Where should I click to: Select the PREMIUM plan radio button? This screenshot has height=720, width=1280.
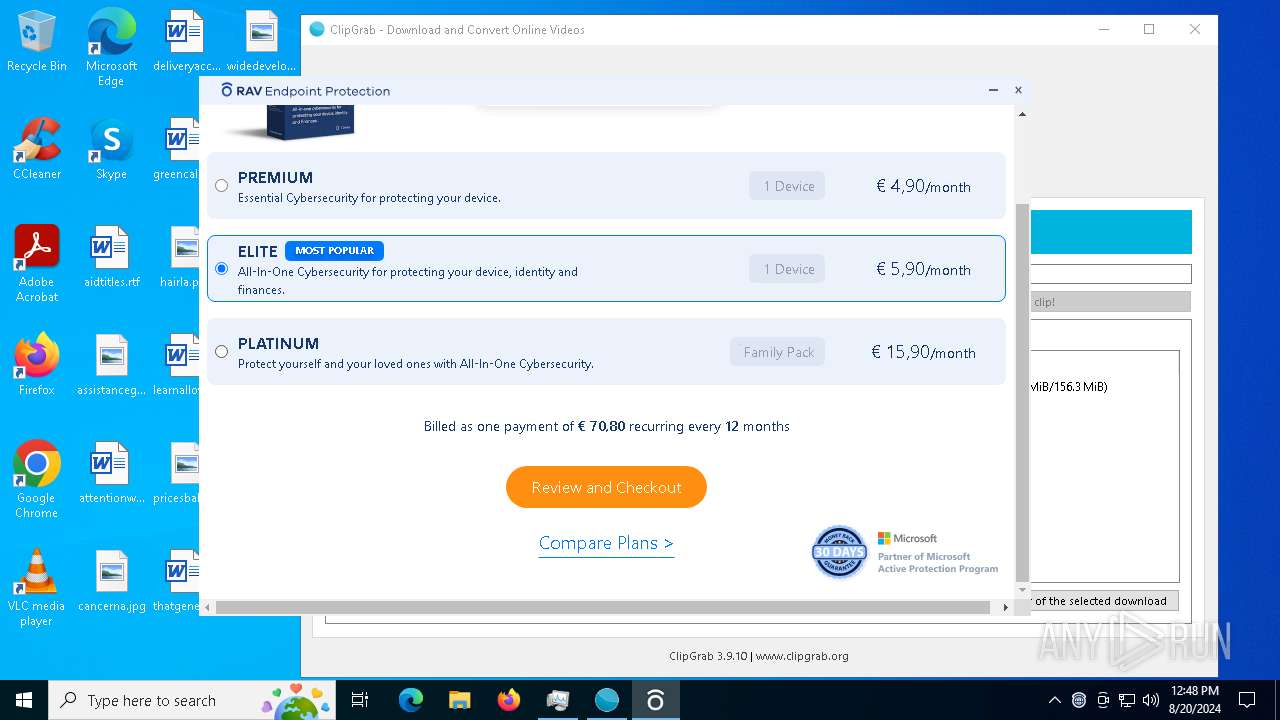[221, 185]
